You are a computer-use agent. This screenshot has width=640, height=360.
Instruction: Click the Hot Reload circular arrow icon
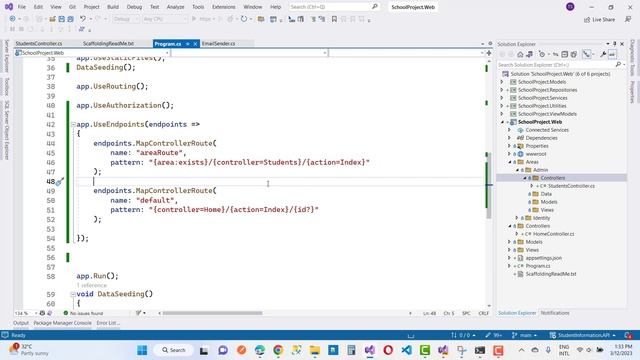[x=244, y=19]
